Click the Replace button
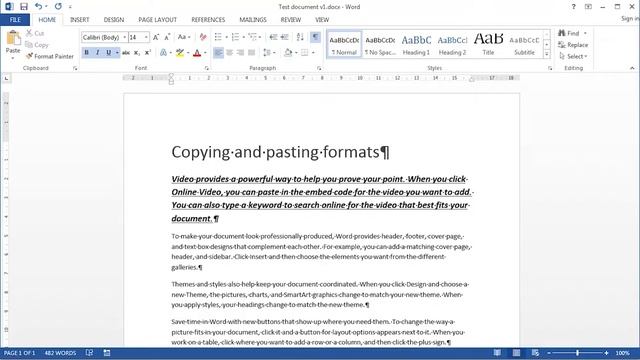 pos(573,45)
